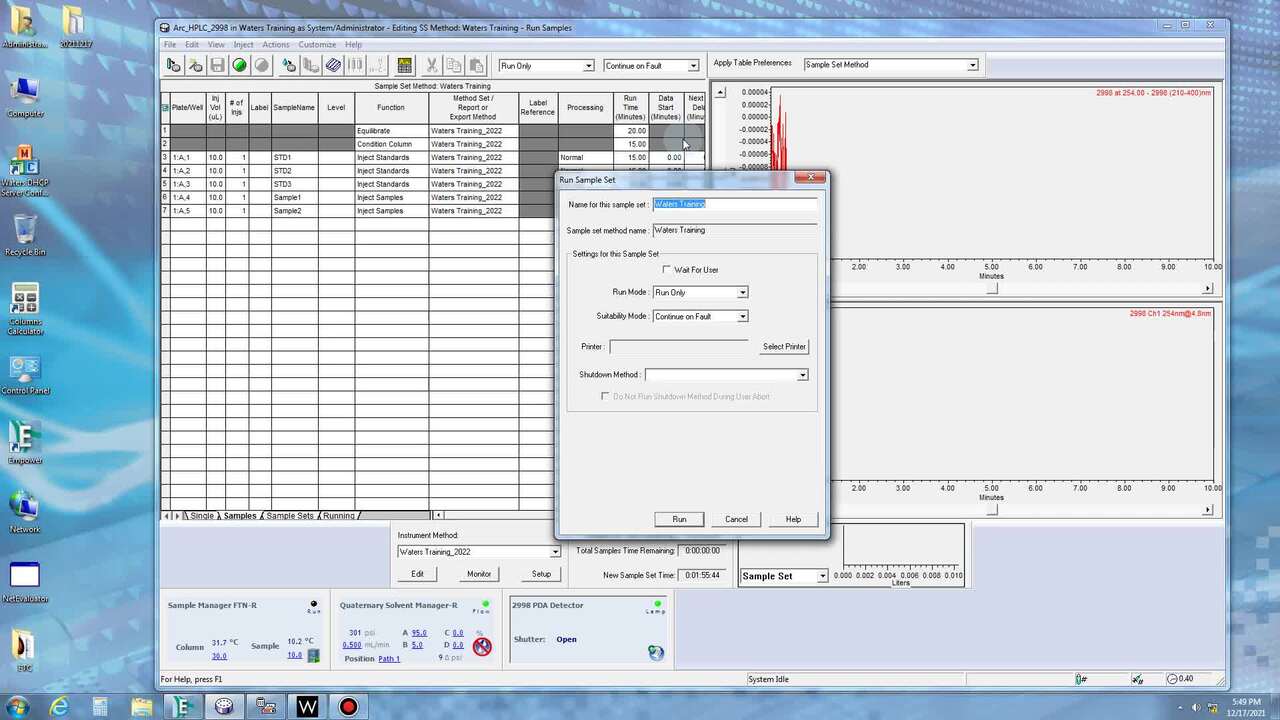Image resolution: width=1280 pixels, height=720 pixels.
Task: Click the upper chromatogram horizontal scrollbar thumb
Action: pos(992,289)
